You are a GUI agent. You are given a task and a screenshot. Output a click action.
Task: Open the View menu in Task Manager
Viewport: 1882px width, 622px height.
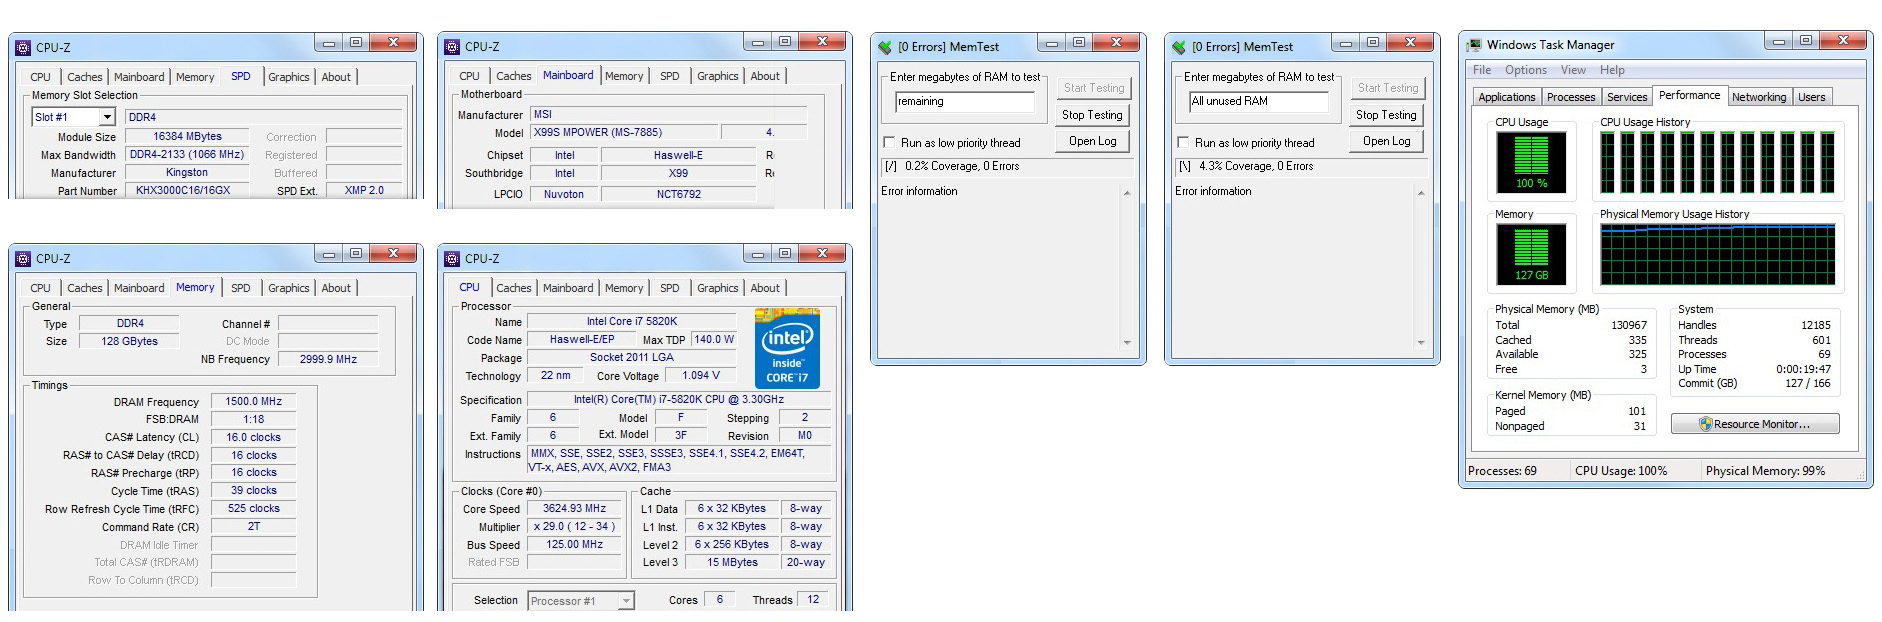pyautogui.click(x=1573, y=70)
